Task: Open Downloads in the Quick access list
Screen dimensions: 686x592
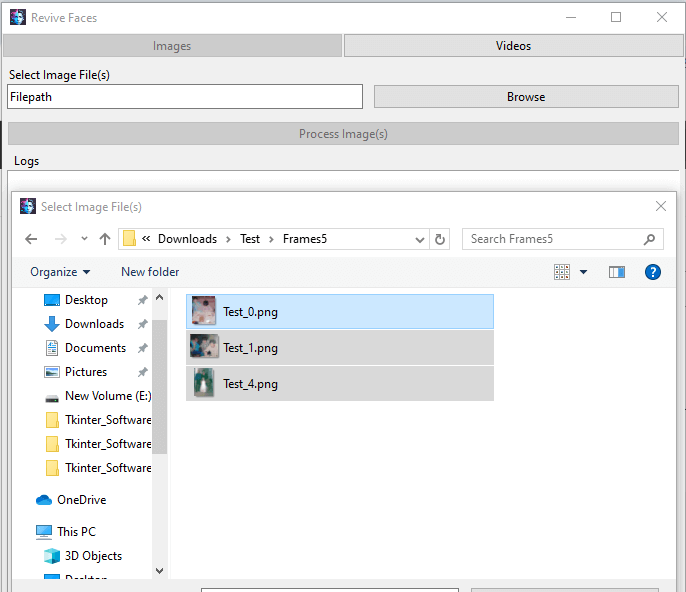Action: 94,324
